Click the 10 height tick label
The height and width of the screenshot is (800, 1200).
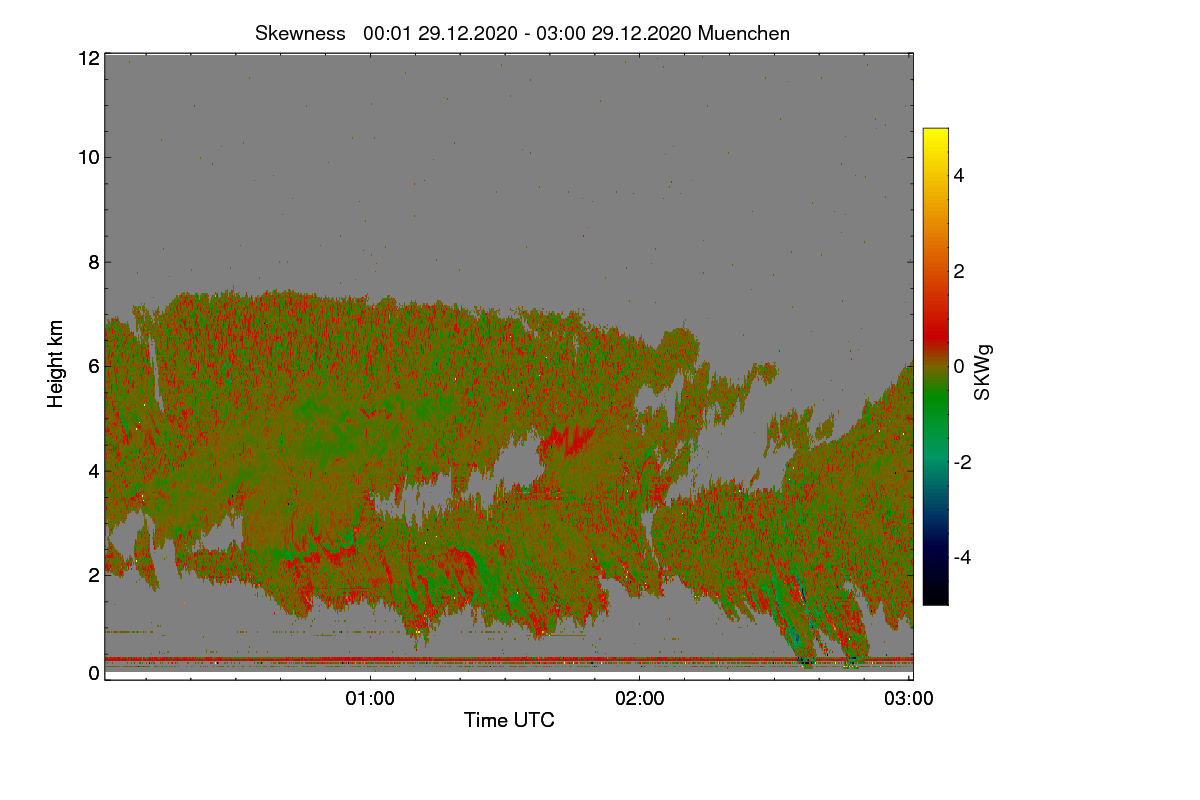coord(88,157)
